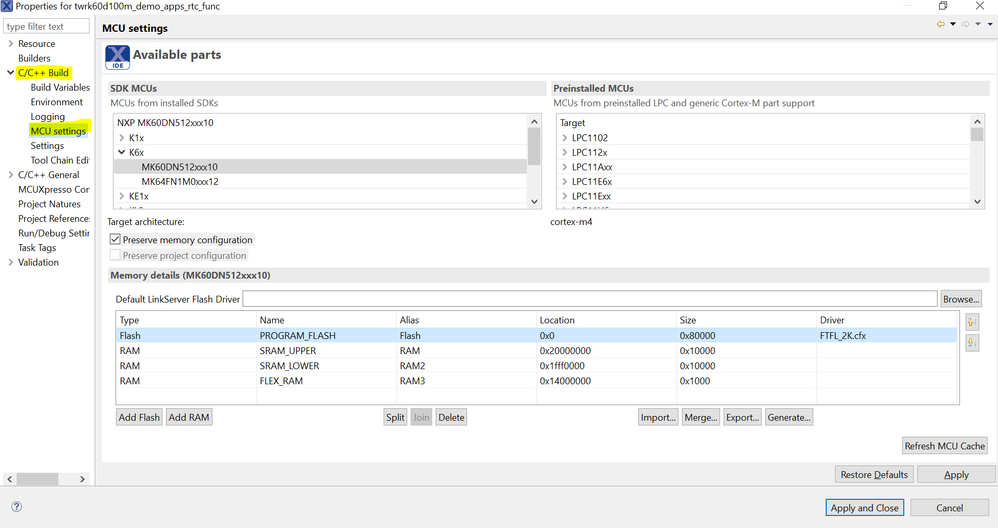Expand the LPC1102 preinstalled target
Viewport: 998px width, 528px height.
click(565, 137)
